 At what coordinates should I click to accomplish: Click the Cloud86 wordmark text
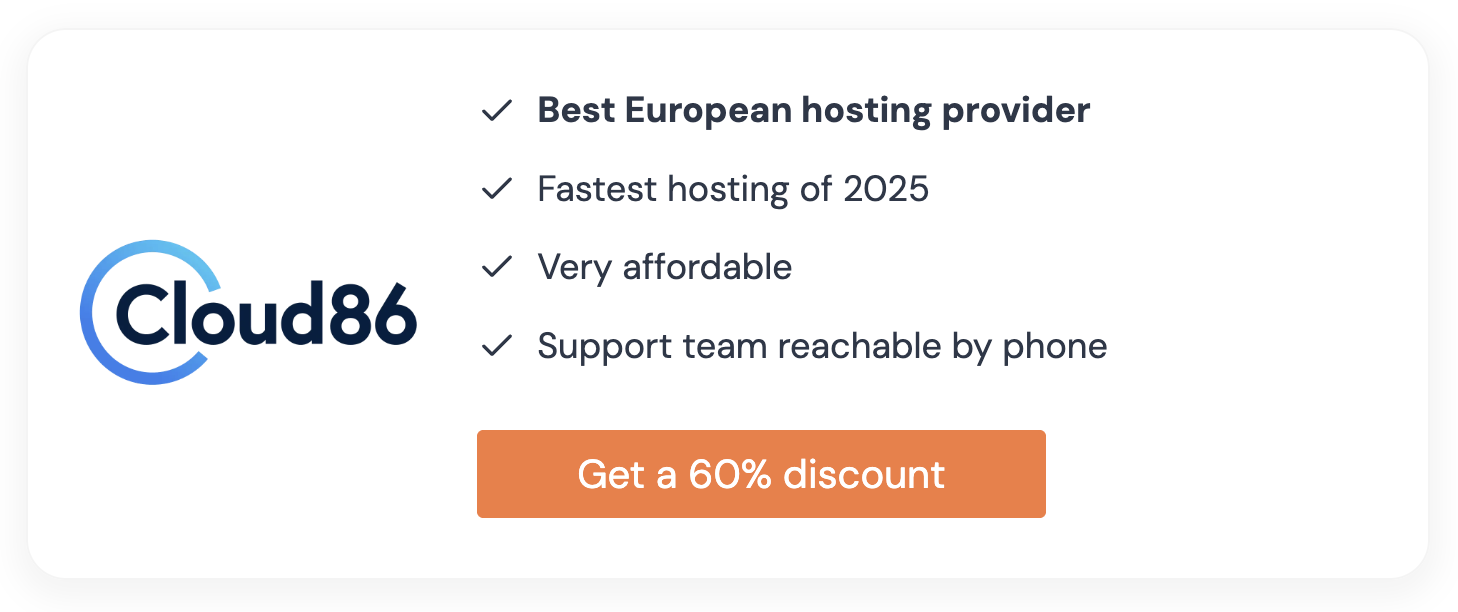pos(265,313)
